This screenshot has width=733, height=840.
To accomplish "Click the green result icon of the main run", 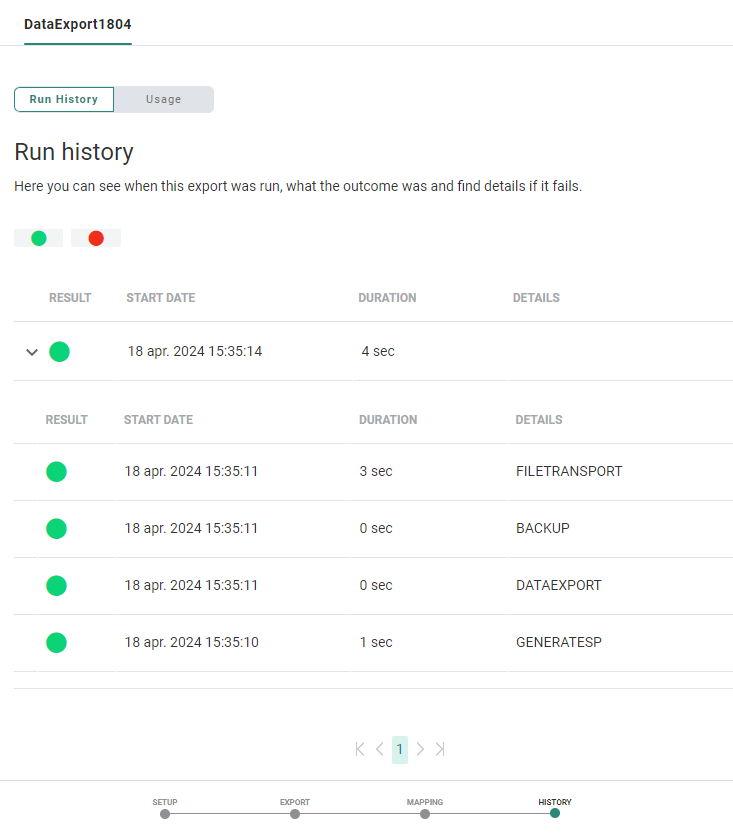I will tap(59, 351).
